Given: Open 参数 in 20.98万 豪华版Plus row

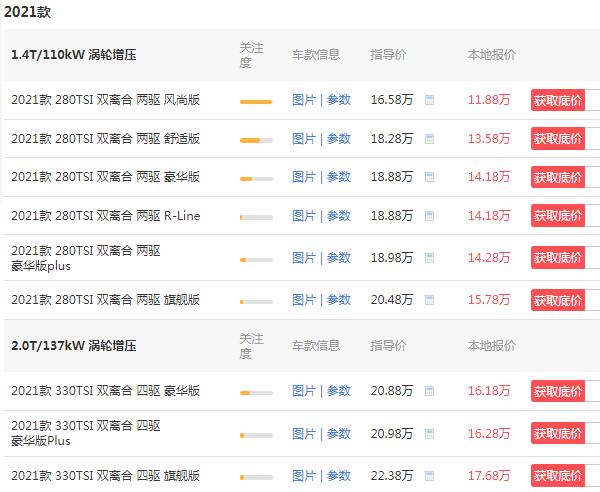Looking at the screenshot, I should coord(339,434).
